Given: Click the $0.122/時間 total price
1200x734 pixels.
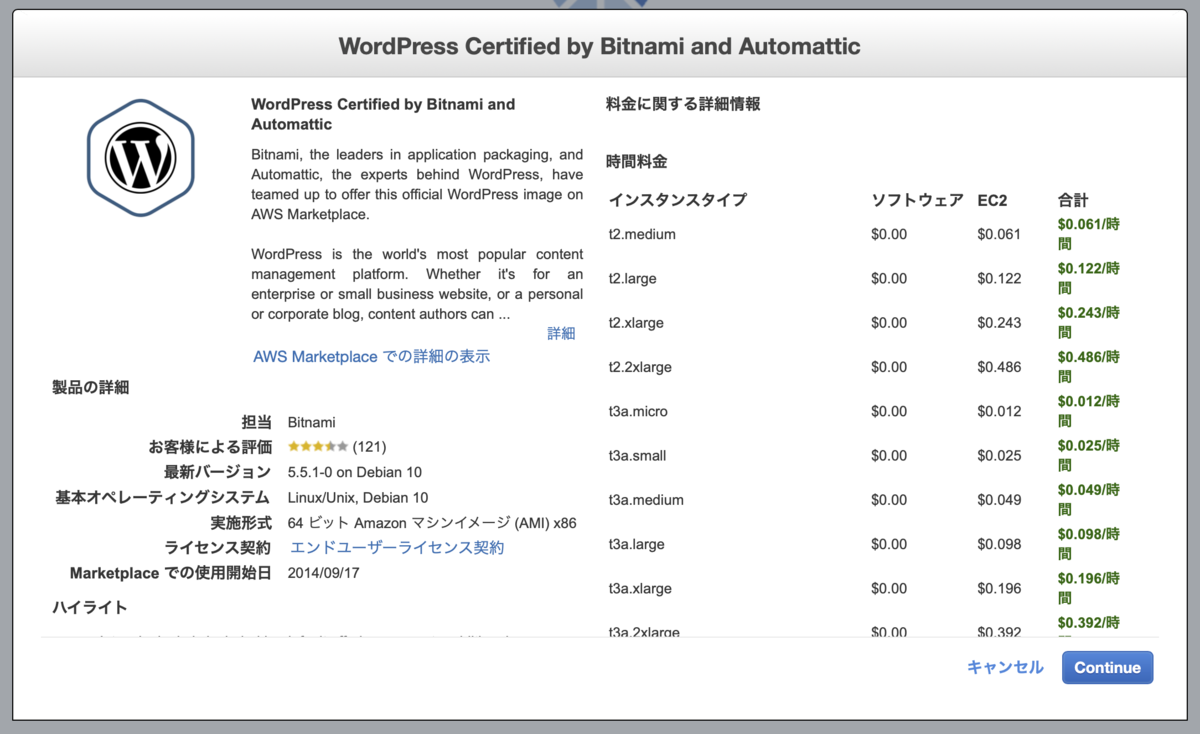Looking at the screenshot, I should (1089, 278).
